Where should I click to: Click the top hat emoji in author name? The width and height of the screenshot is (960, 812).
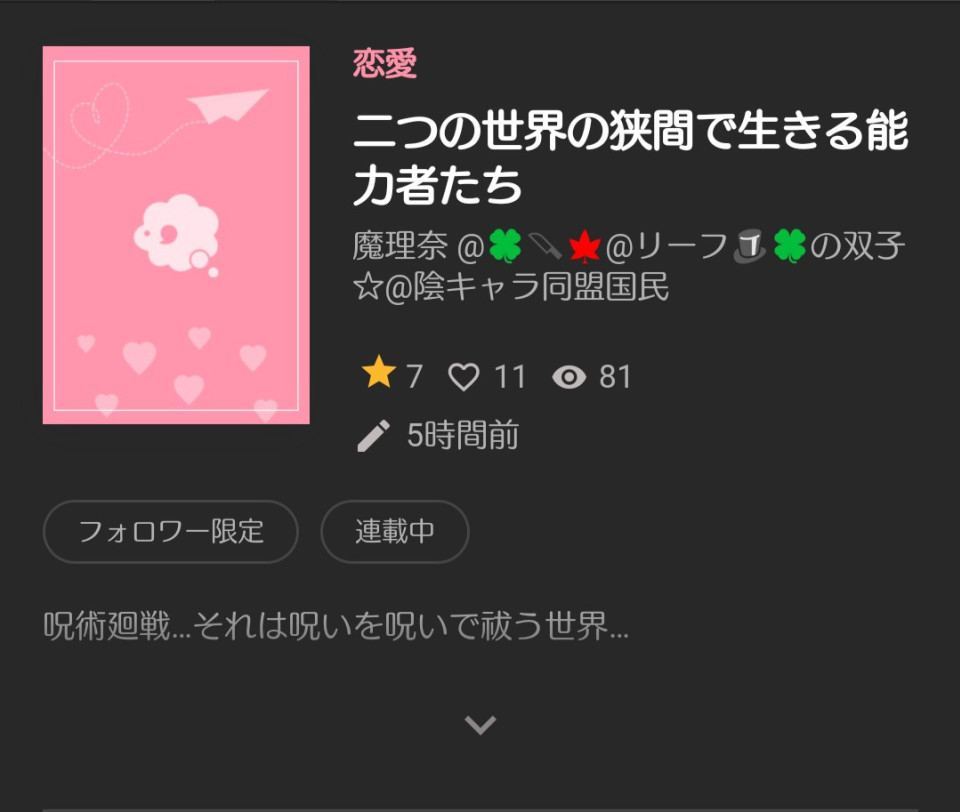pyautogui.click(x=749, y=246)
